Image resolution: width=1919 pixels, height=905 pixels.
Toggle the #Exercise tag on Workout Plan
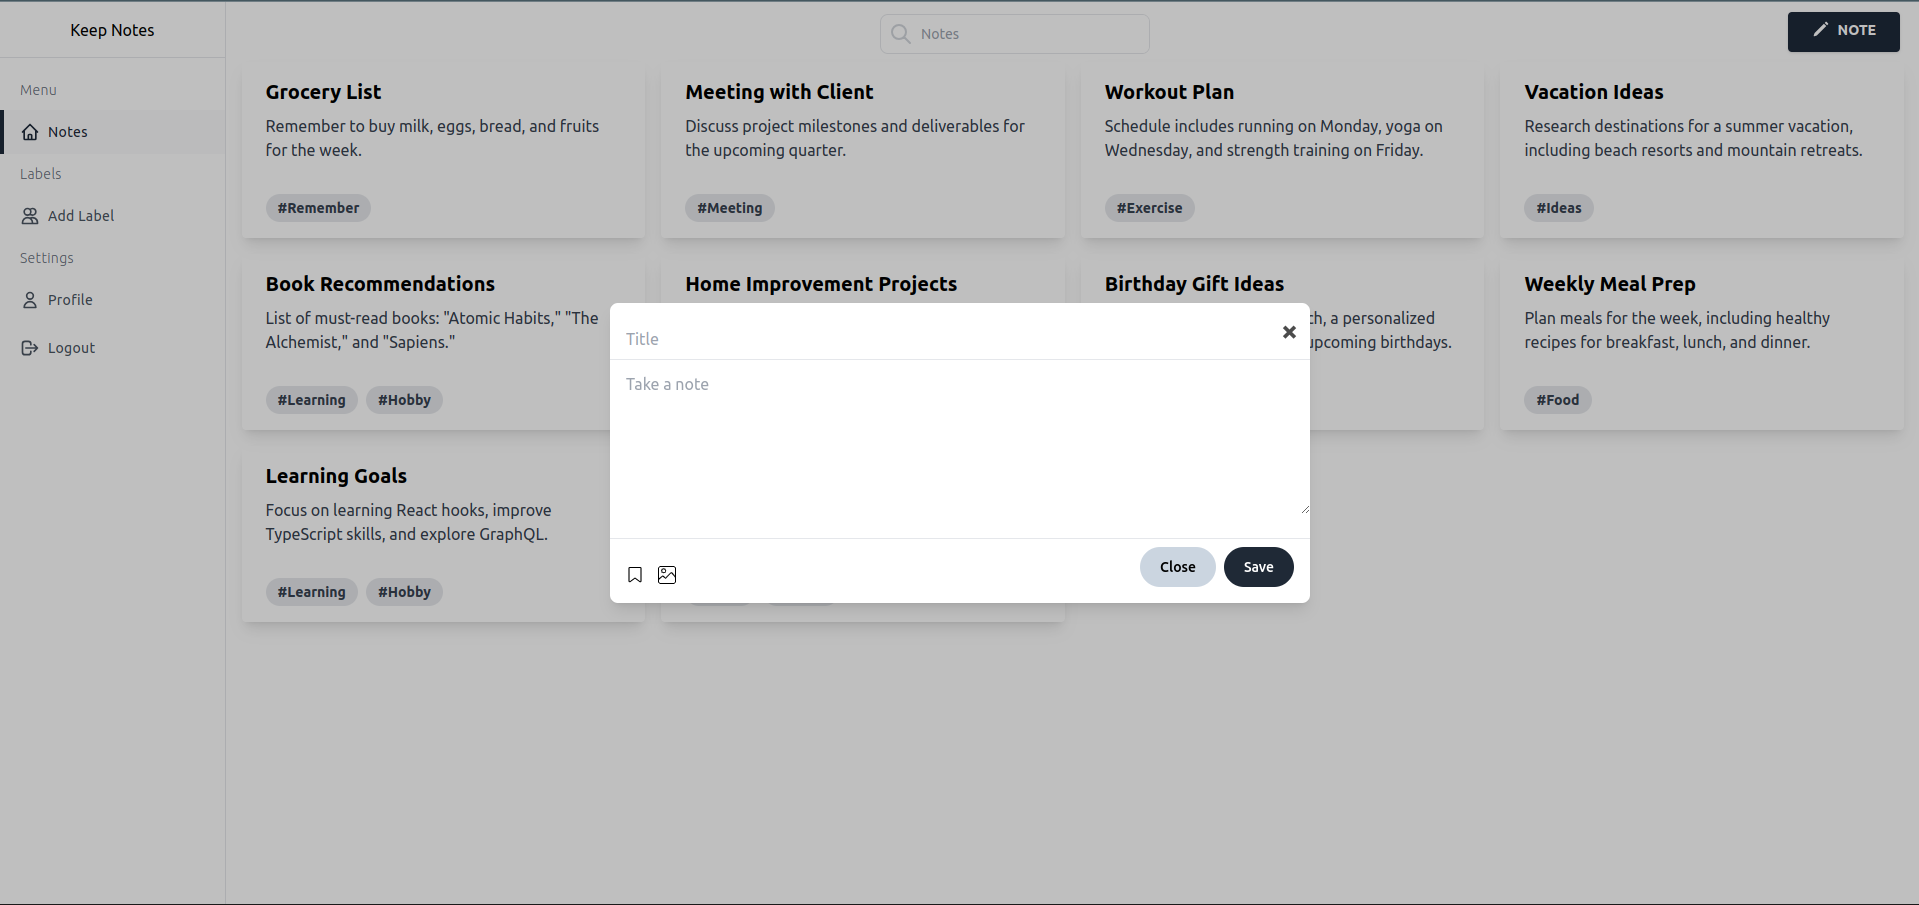[1149, 208]
